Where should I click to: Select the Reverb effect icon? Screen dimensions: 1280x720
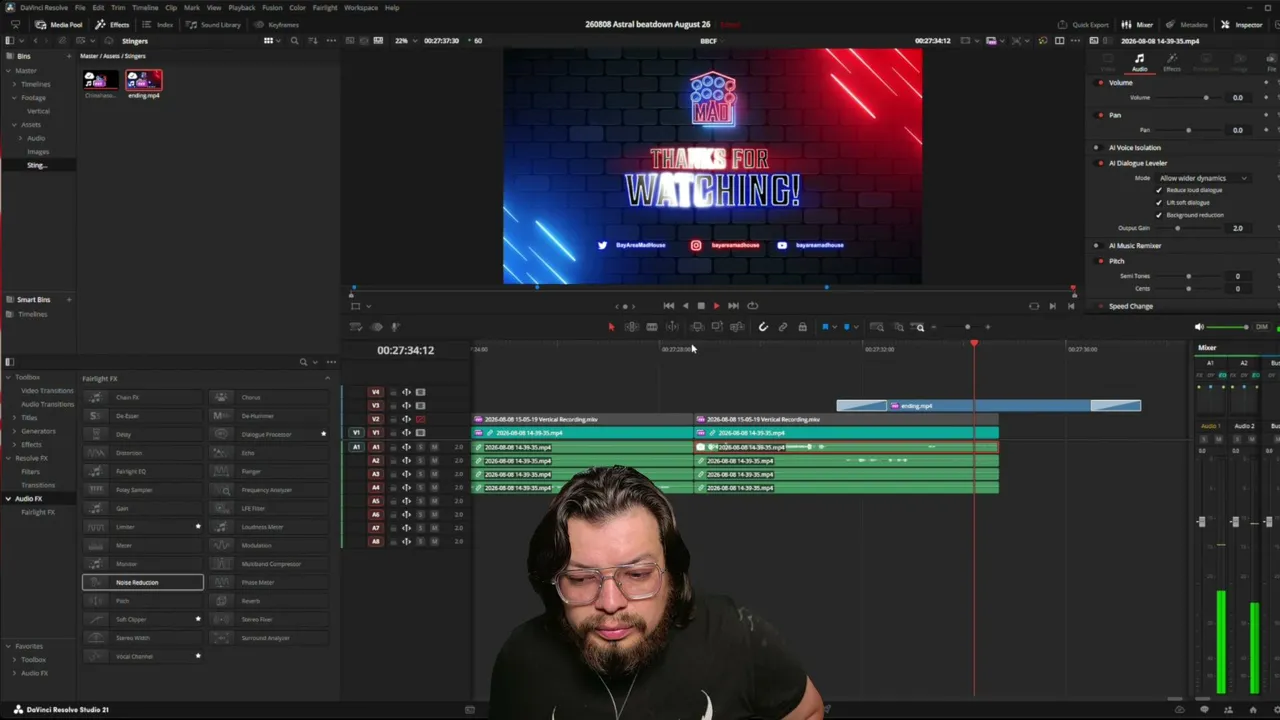(221, 601)
